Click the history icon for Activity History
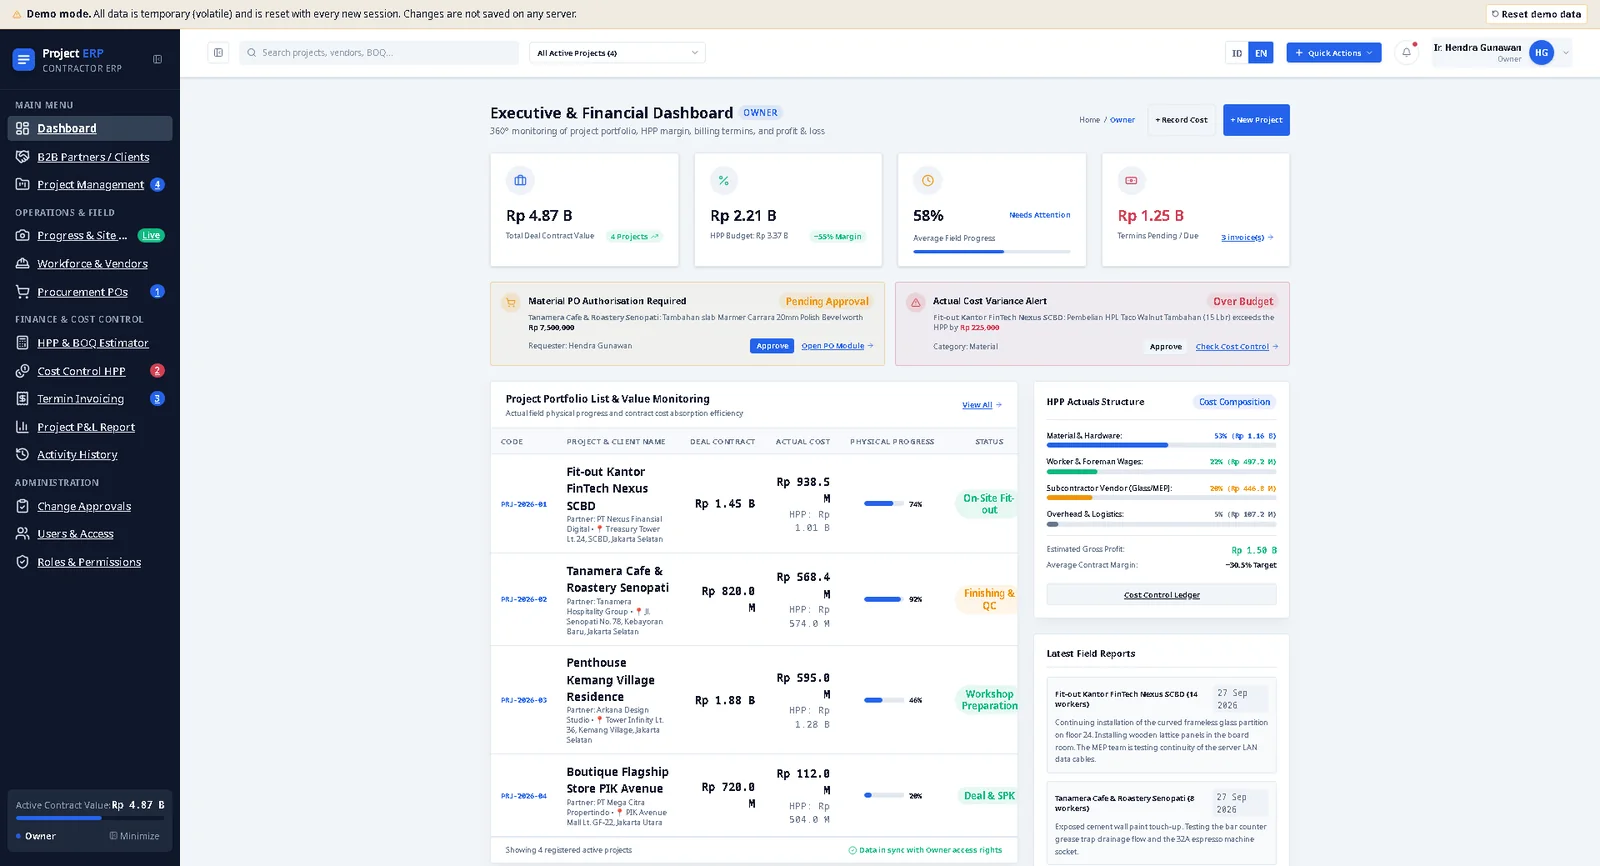Screen dimensions: 1600x866 (22, 455)
